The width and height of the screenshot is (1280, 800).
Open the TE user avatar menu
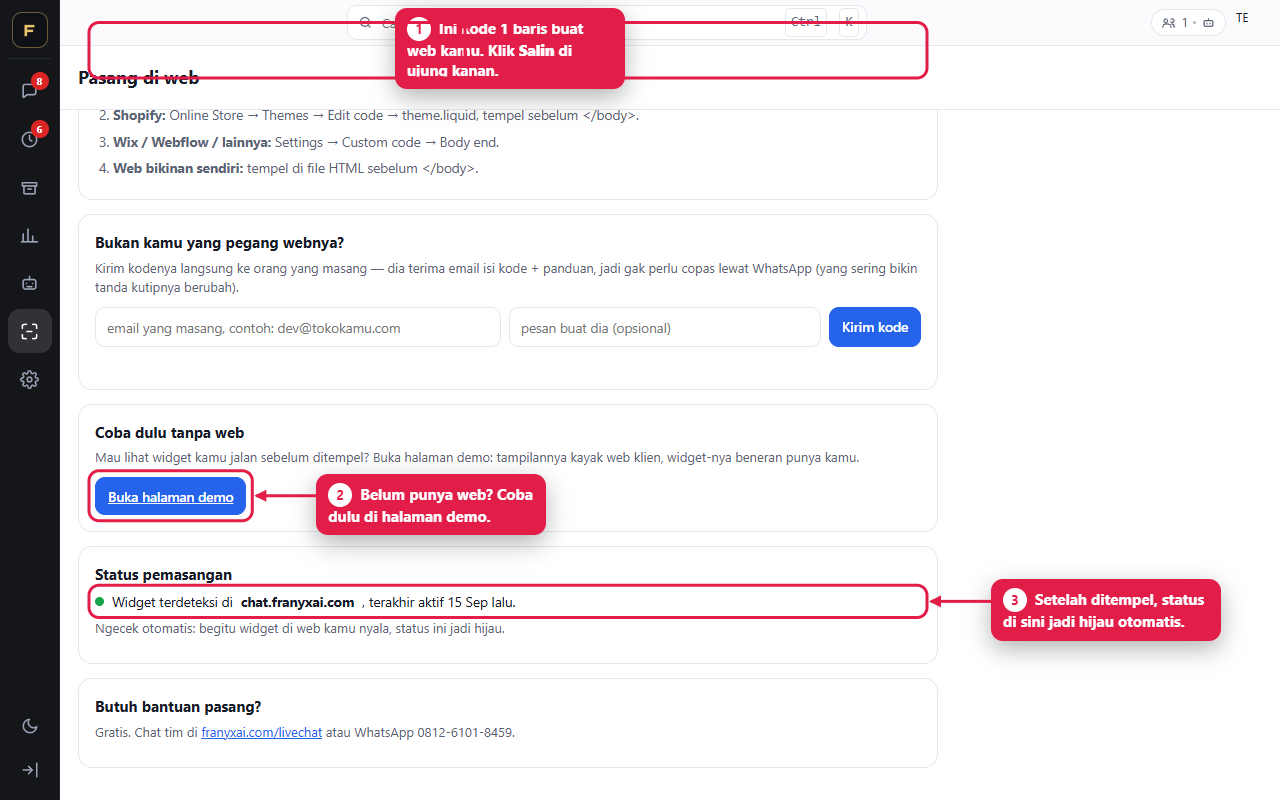[x=1242, y=18]
